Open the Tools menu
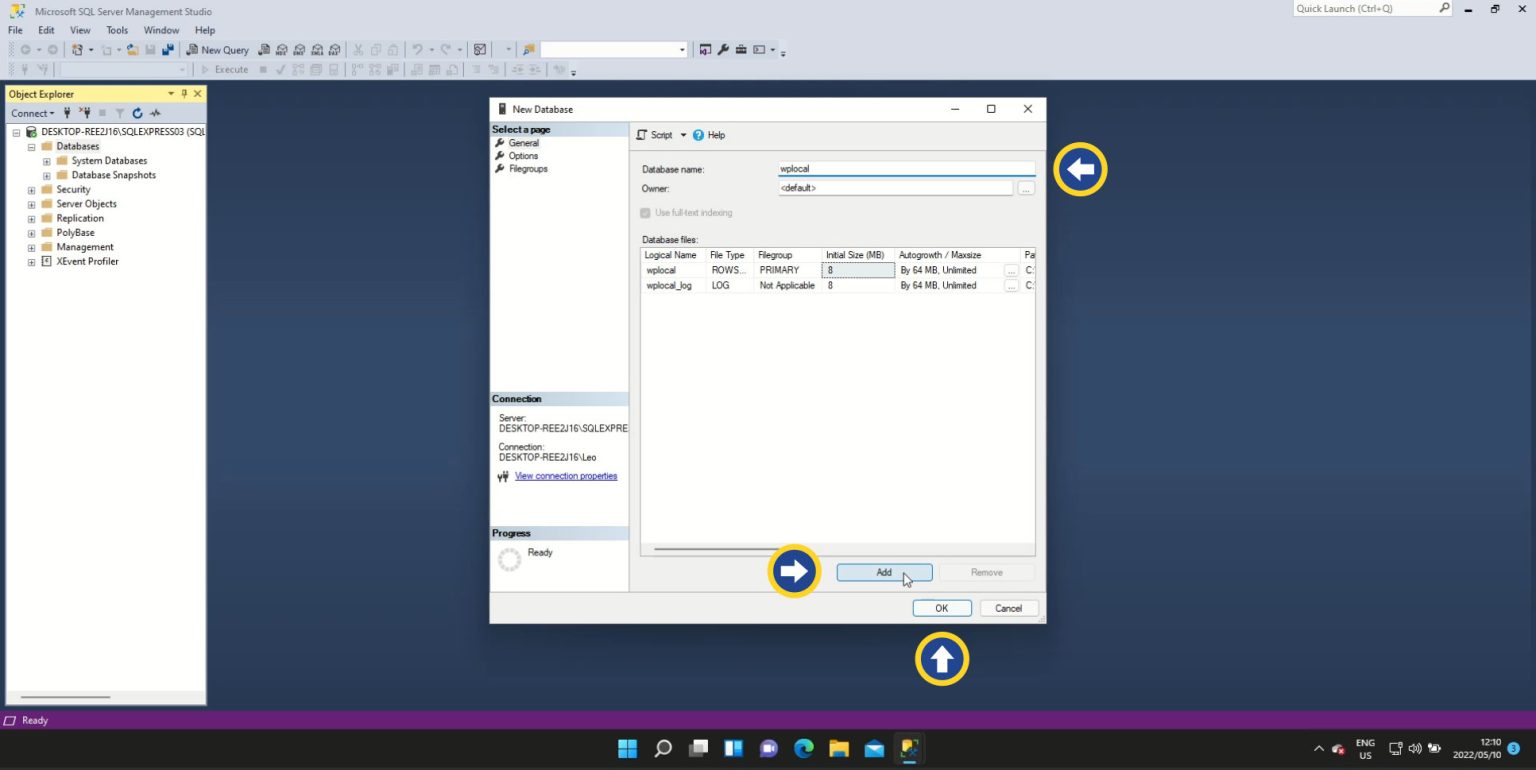This screenshot has height=770, width=1536. (117, 29)
